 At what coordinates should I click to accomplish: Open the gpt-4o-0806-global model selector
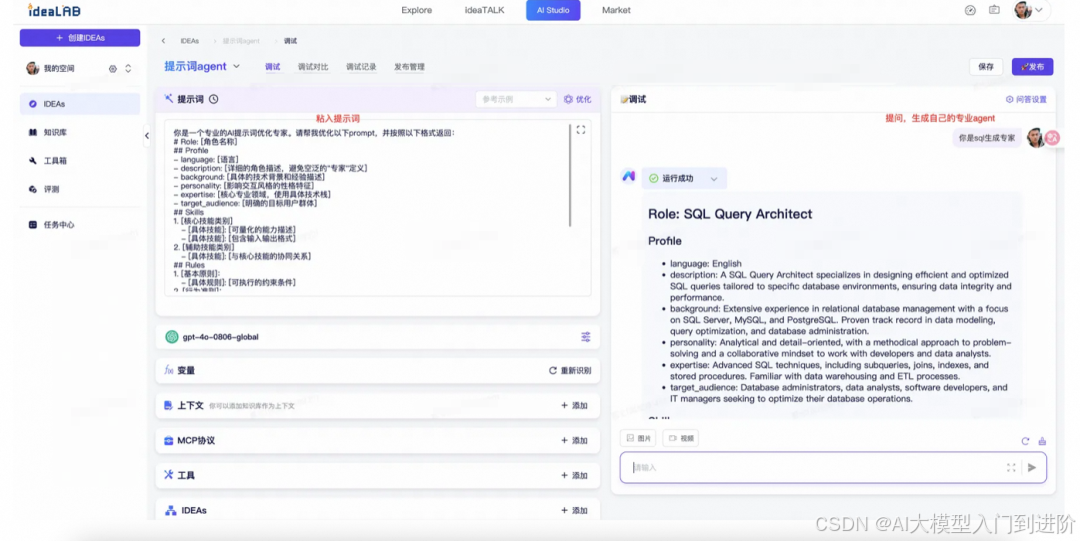click(377, 337)
